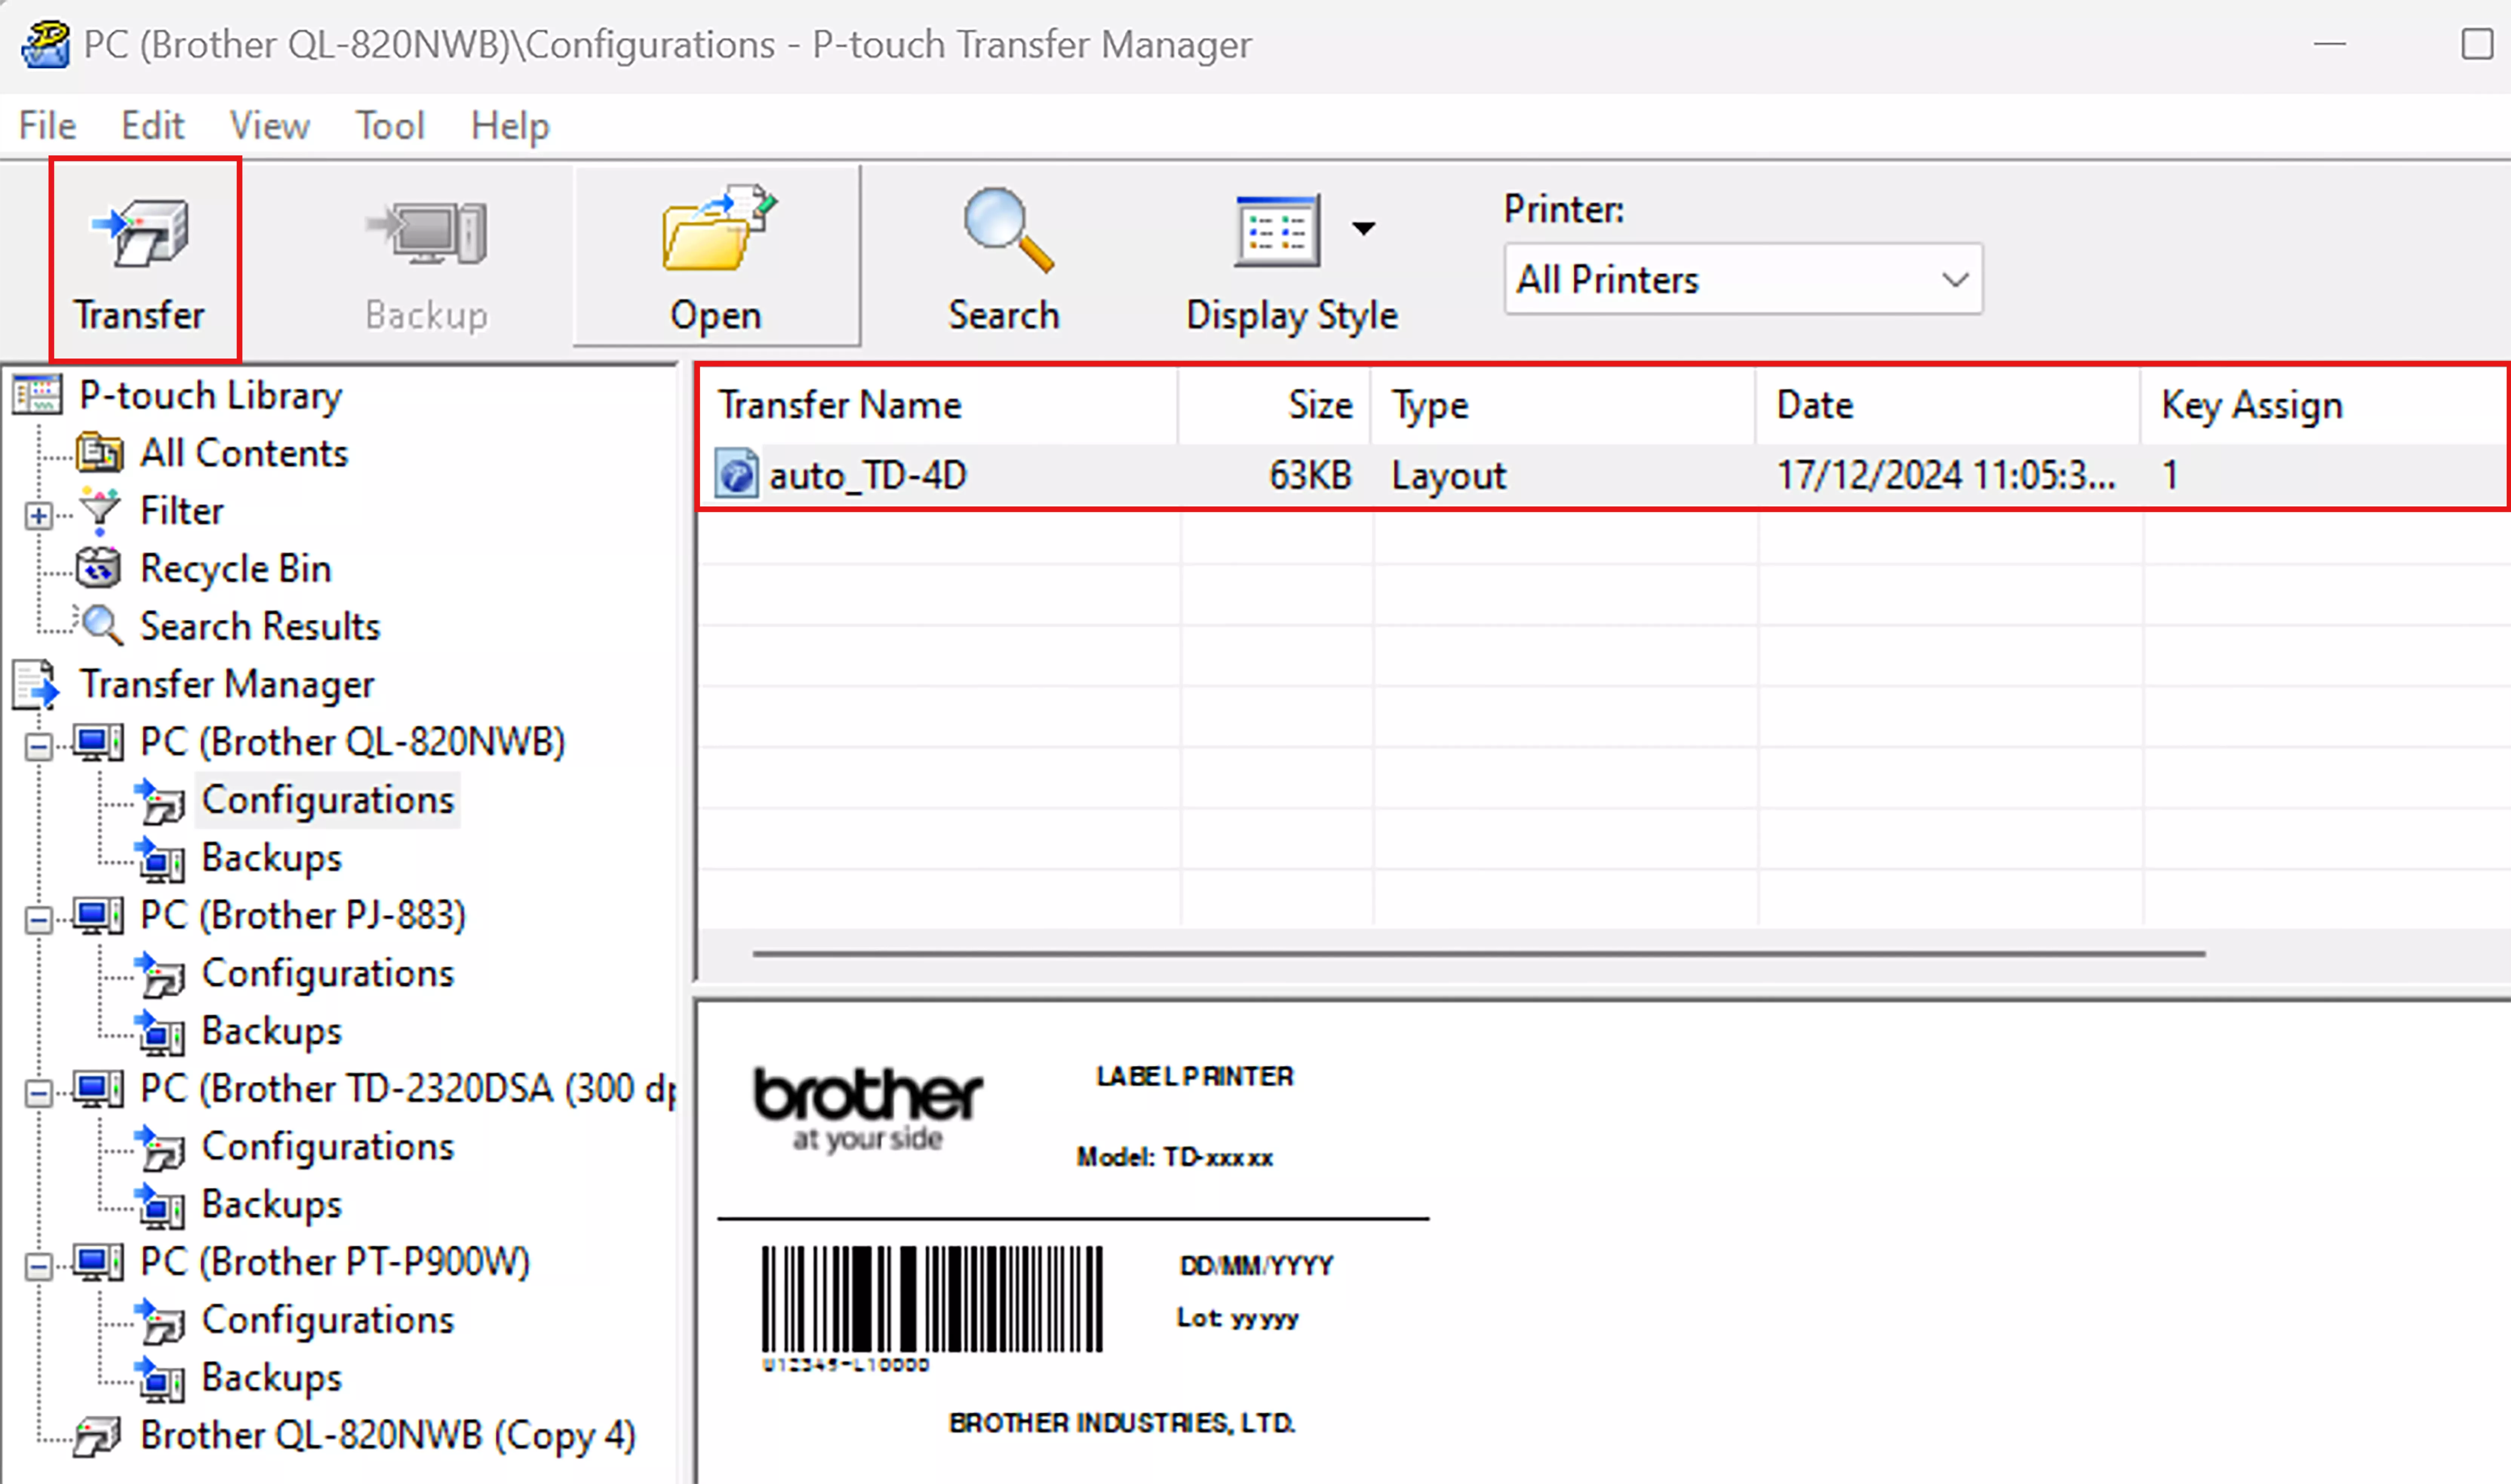Select Backups under PC (Brother PJ-883)
The height and width of the screenshot is (1484, 2511).
(271, 1031)
